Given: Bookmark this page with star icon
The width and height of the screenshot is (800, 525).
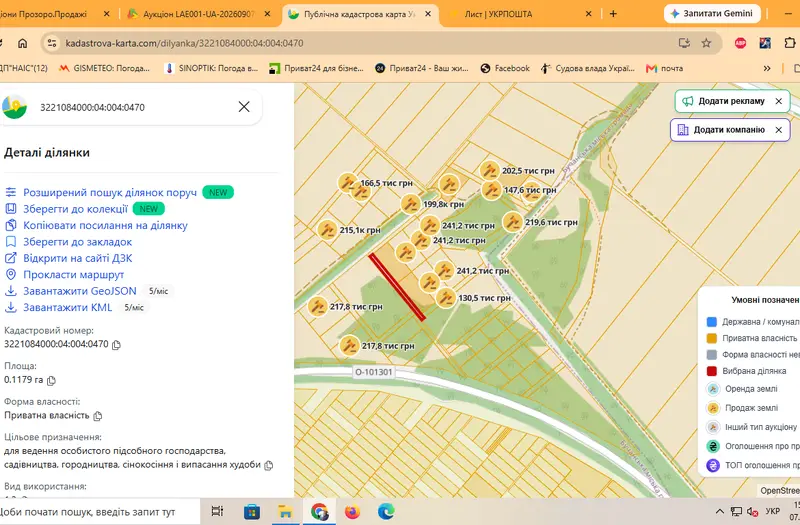Looking at the screenshot, I should pos(706,43).
